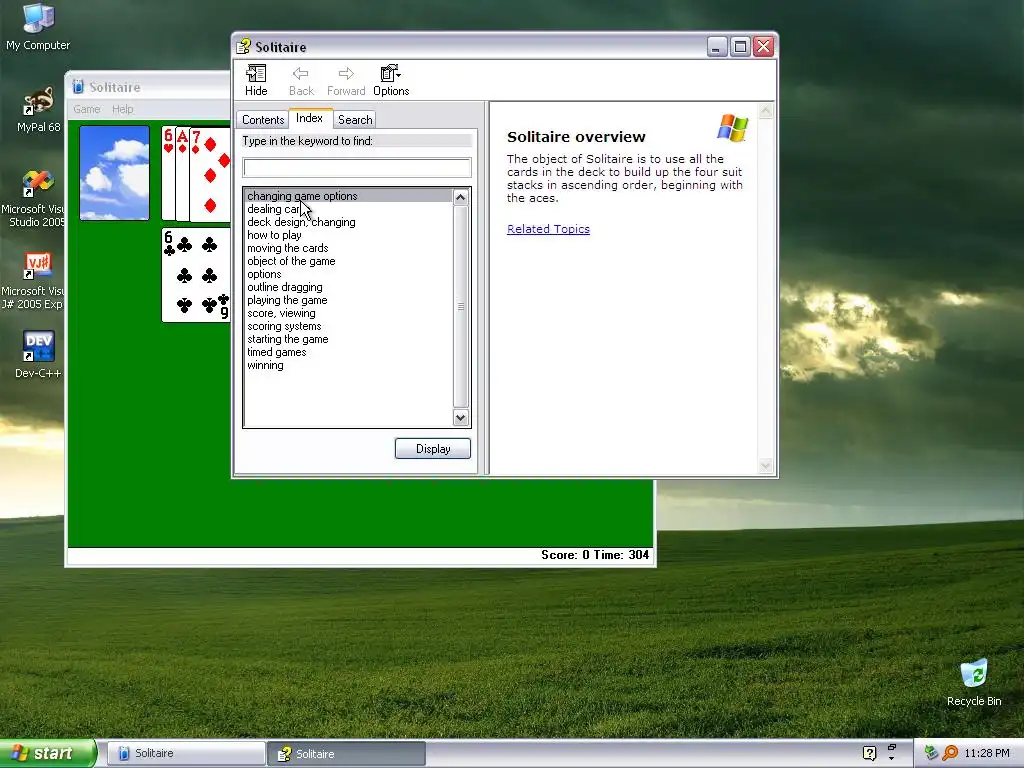
Task: Click the 7 of diamonds card
Action: (210, 174)
